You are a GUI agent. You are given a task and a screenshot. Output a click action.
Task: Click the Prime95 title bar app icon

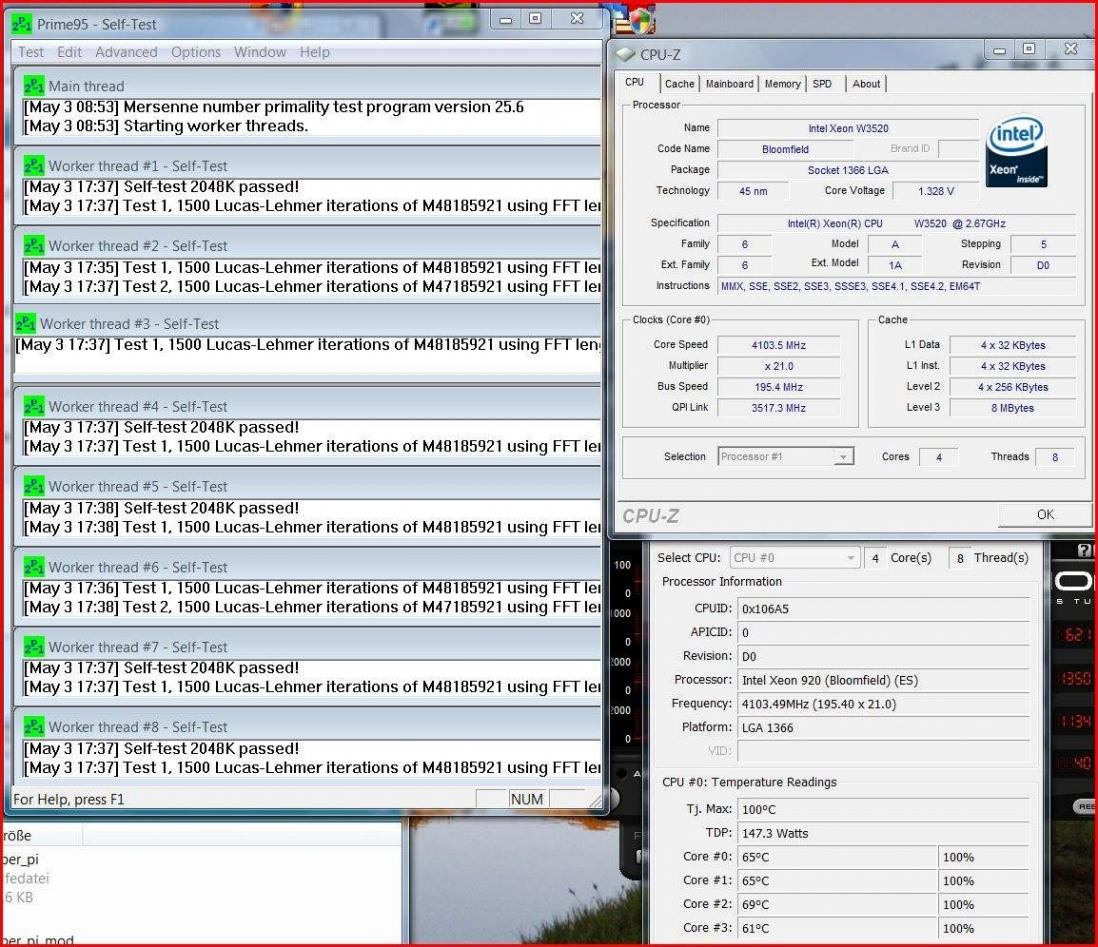click(22, 24)
